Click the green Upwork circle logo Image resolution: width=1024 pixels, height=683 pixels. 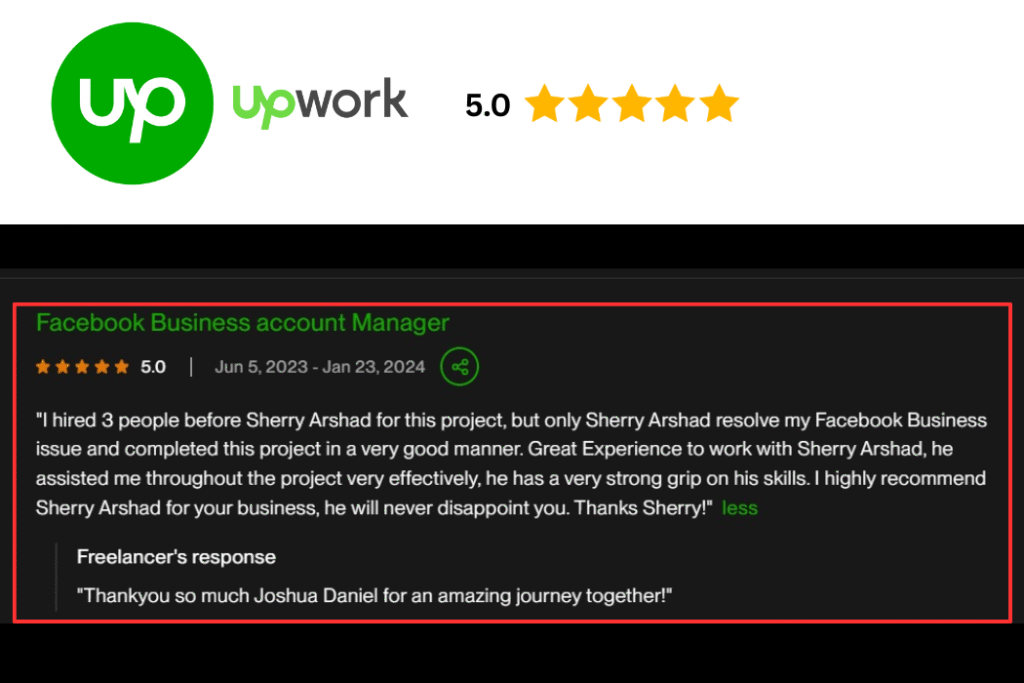tap(133, 103)
